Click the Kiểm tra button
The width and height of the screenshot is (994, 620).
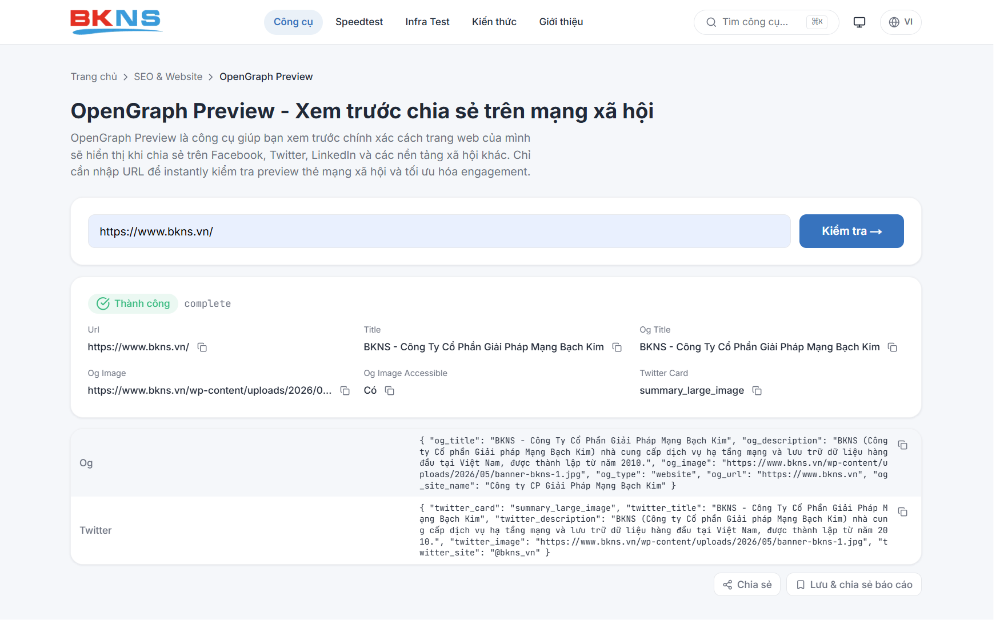pyautogui.click(x=851, y=231)
